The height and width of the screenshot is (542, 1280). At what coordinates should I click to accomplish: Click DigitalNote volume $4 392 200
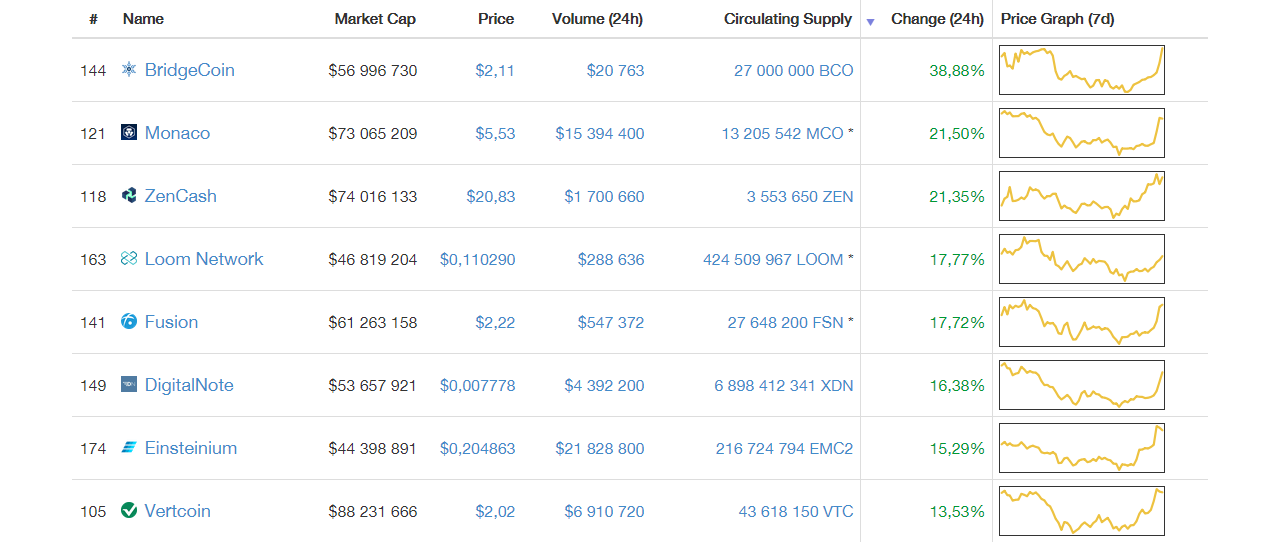pyautogui.click(x=604, y=385)
